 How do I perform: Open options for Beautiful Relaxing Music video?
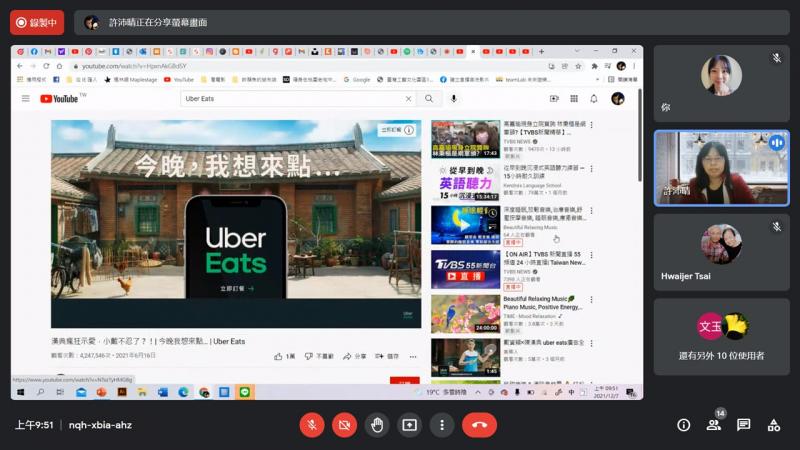click(x=591, y=299)
